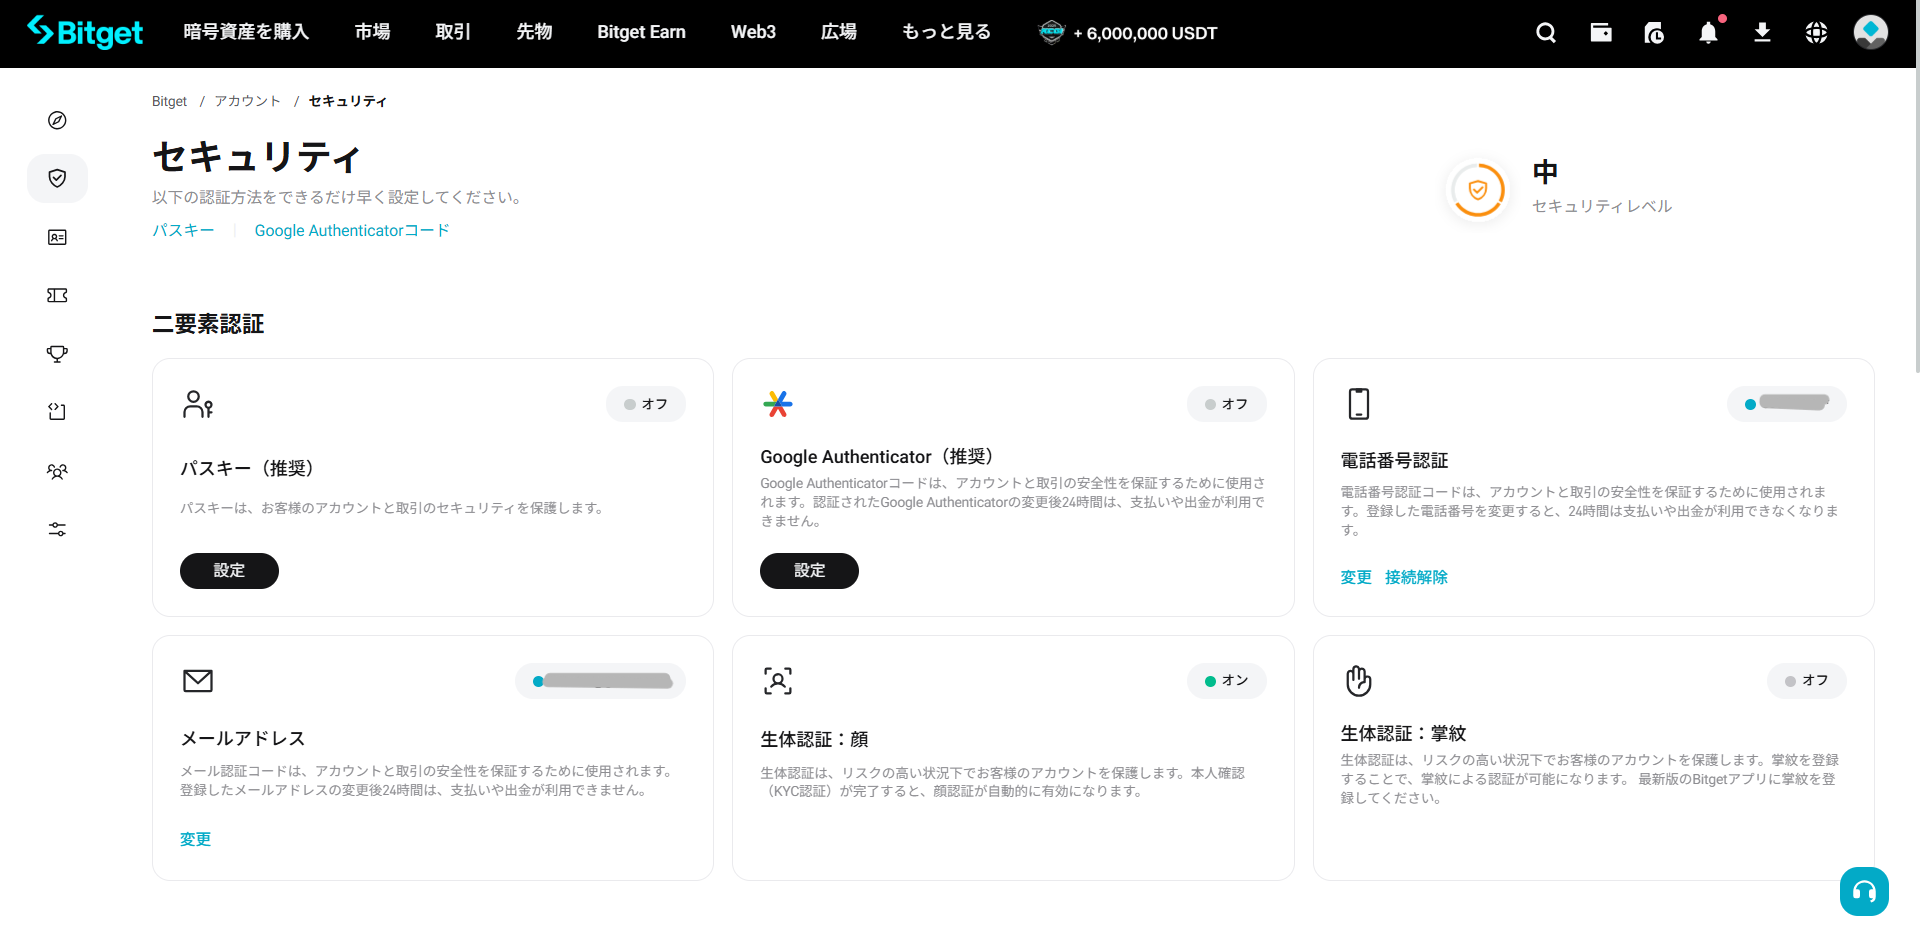
Task: Click the face biometrics オン status badge
Action: pyautogui.click(x=1226, y=681)
